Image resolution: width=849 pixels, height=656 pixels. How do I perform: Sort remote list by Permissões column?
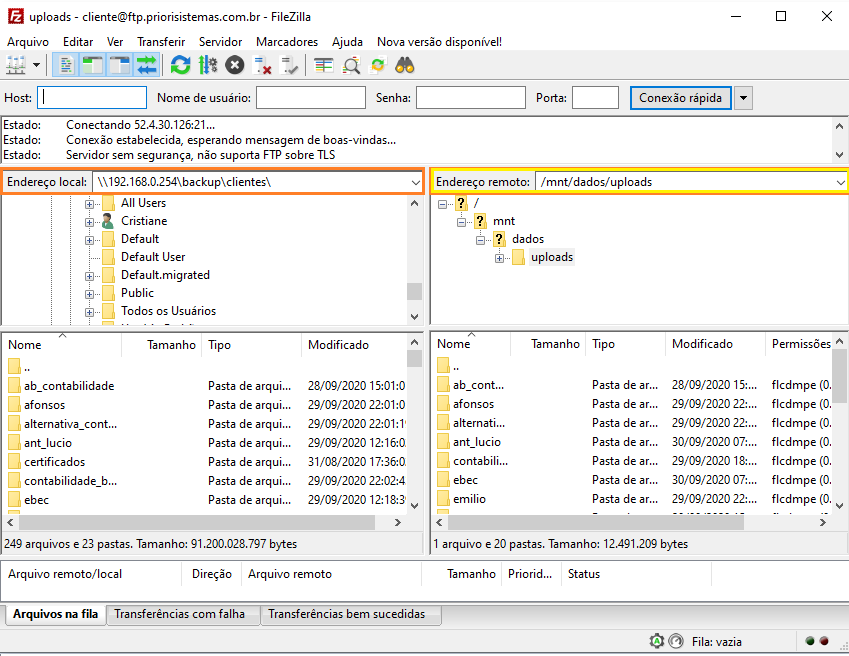pos(801,344)
